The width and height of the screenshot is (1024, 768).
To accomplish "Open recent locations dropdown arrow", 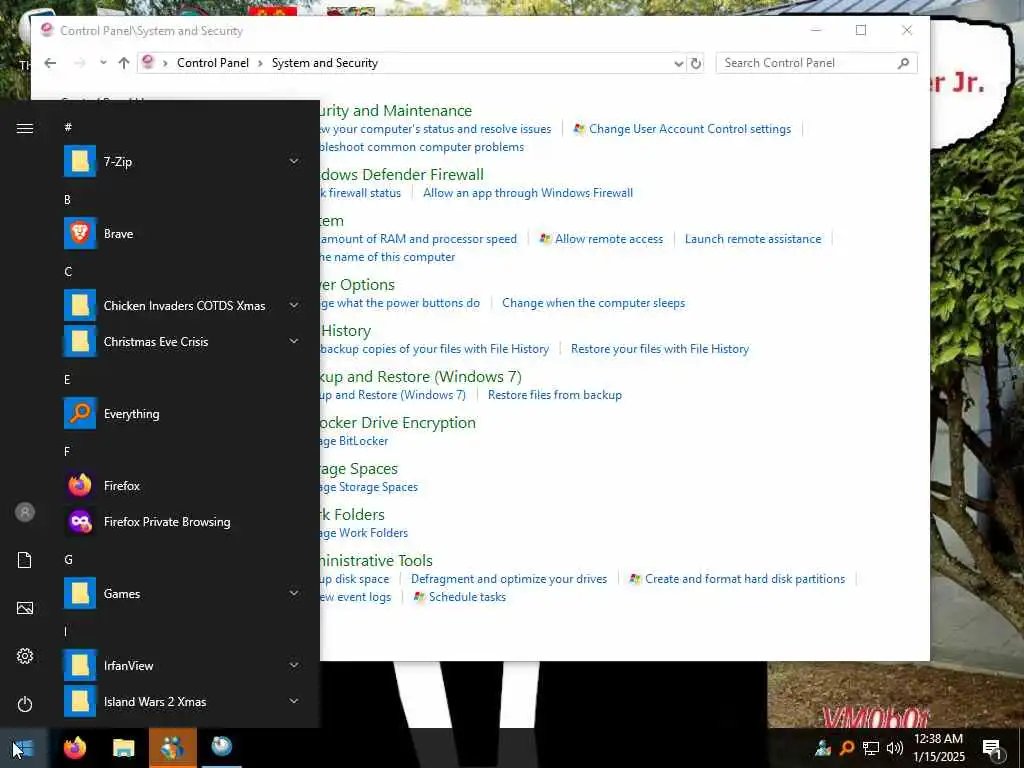I will 103,63.
